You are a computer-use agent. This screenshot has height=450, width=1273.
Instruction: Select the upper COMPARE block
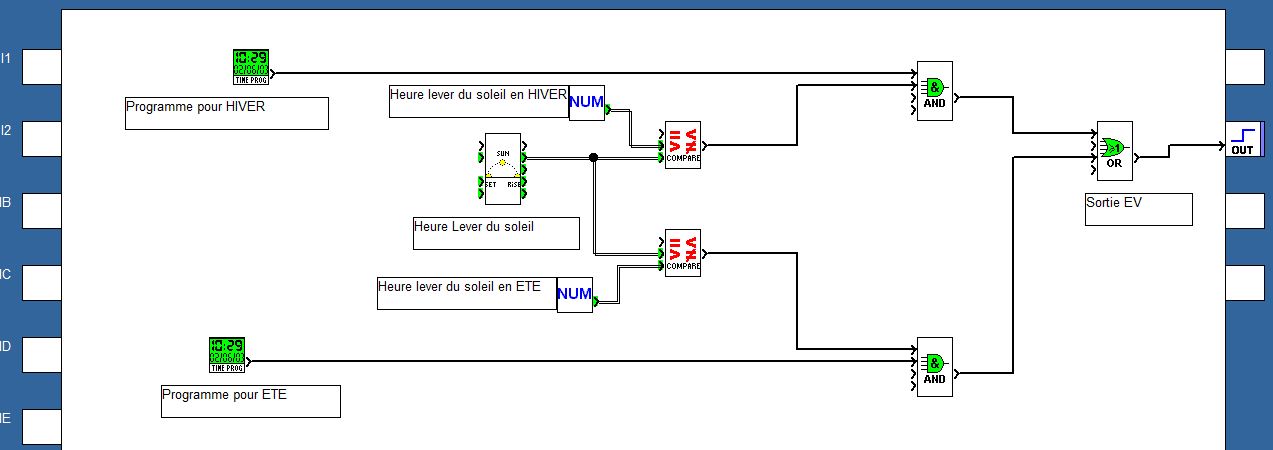tap(683, 145)
